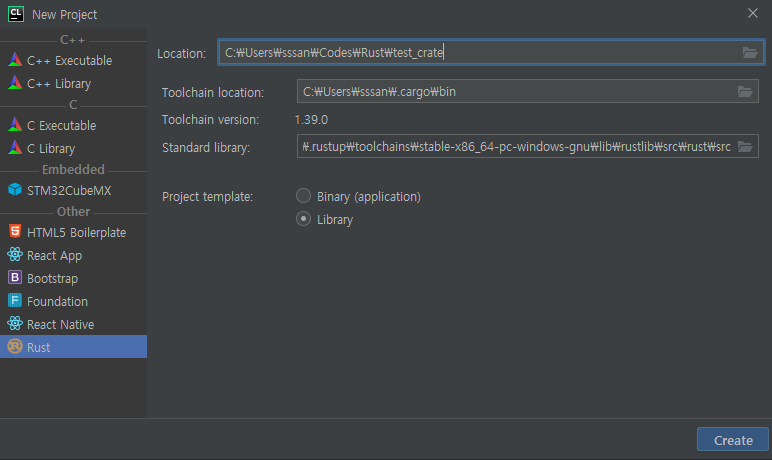The image size is (772, 460).
Task: Select the Rust project type
Action: click(39, 347)
